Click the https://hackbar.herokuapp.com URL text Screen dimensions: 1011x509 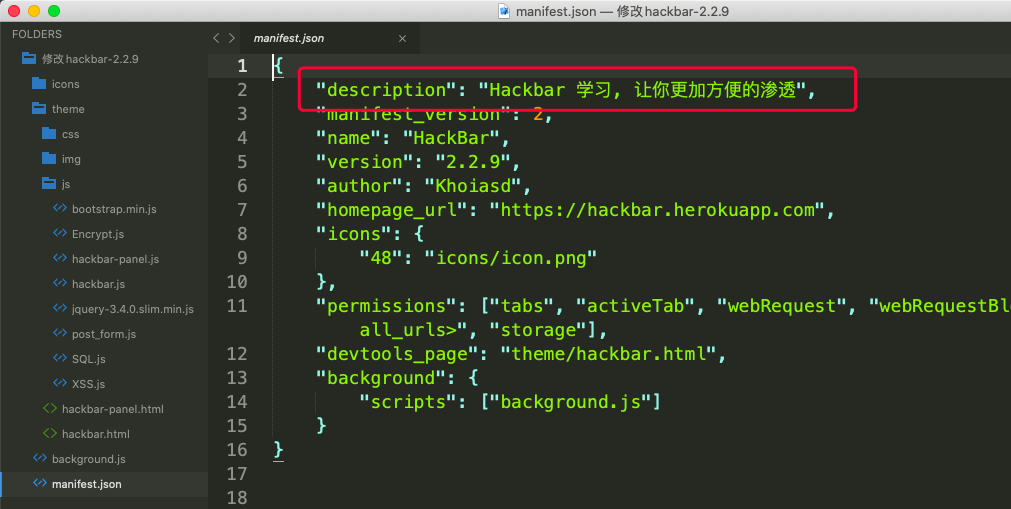point(658,210)
